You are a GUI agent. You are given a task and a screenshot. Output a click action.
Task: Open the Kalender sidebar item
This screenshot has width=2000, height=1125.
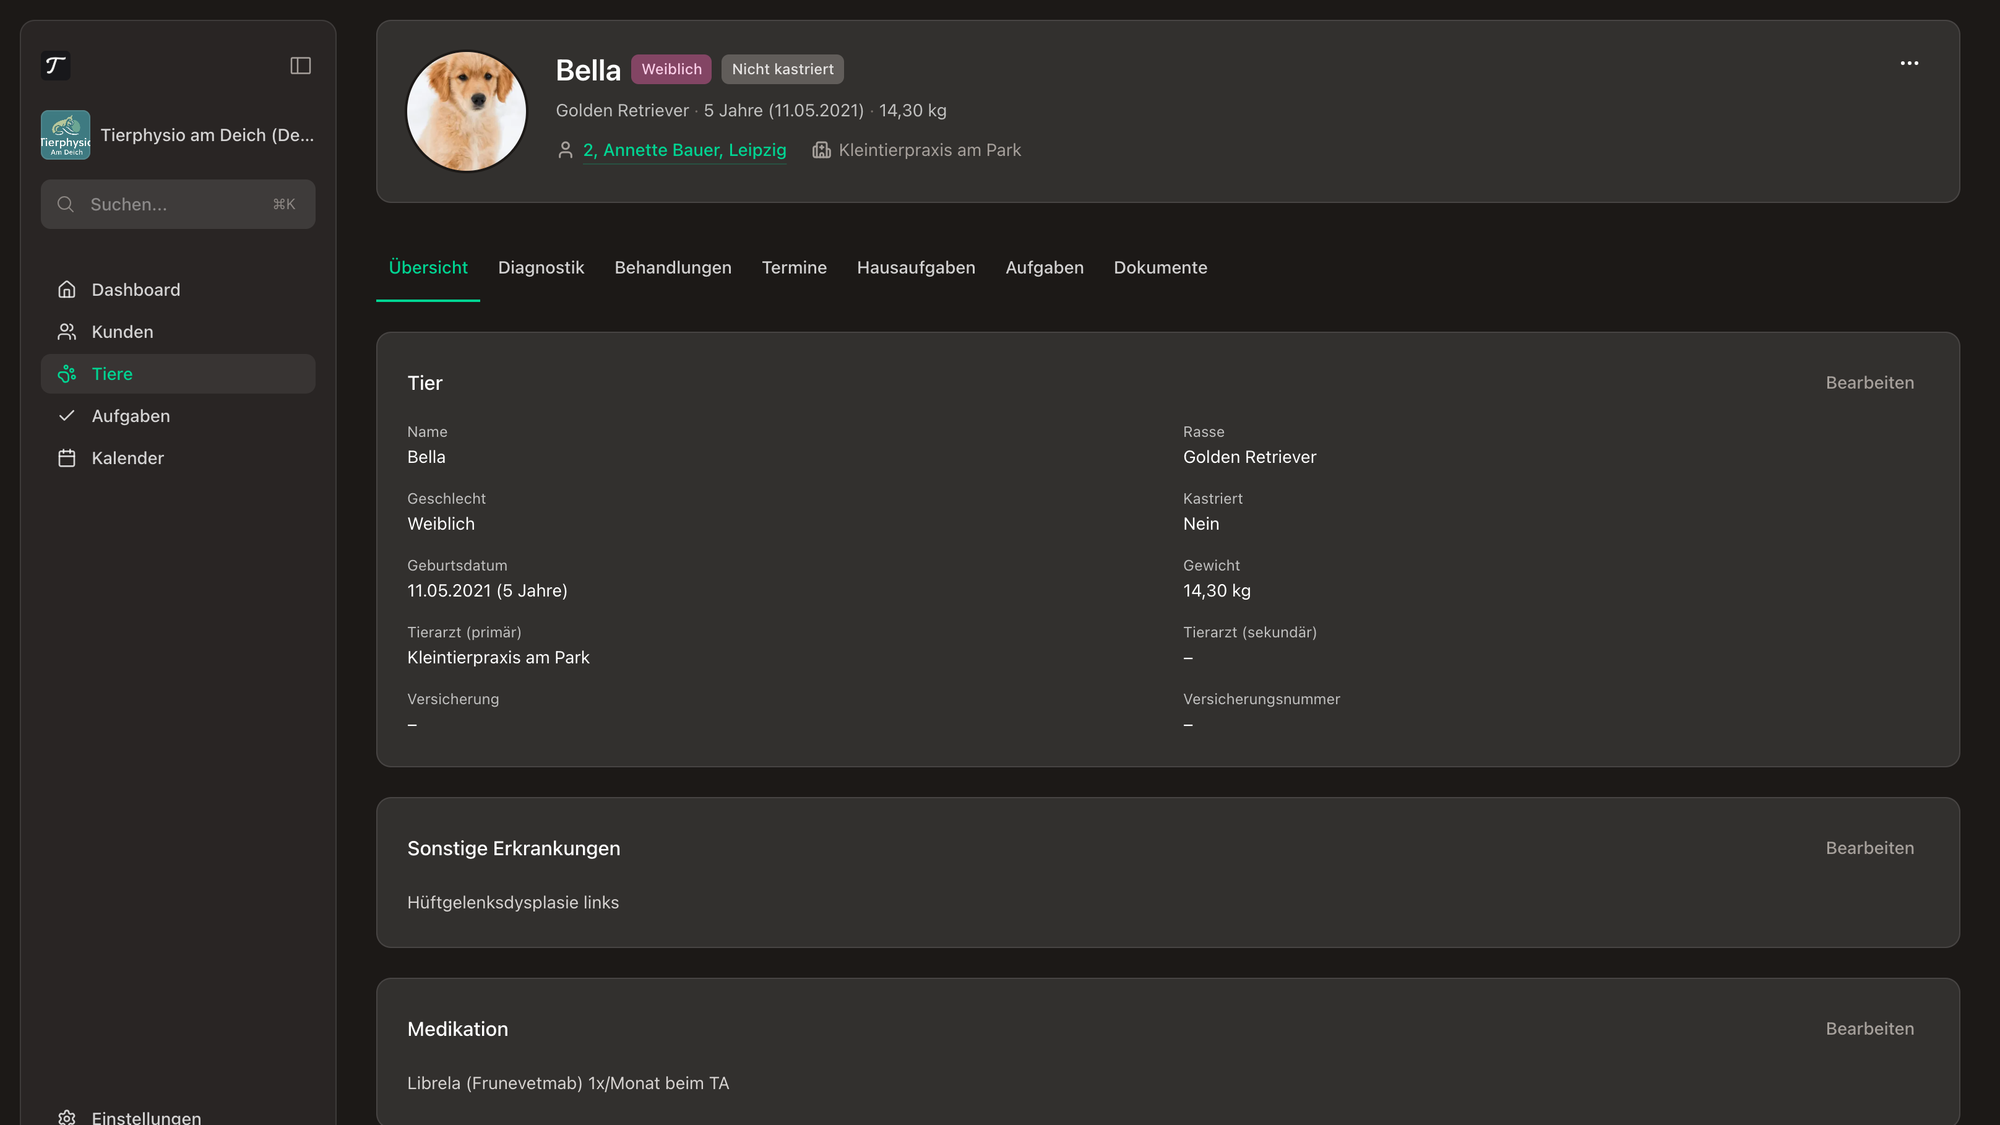click(x=178, y=458)
